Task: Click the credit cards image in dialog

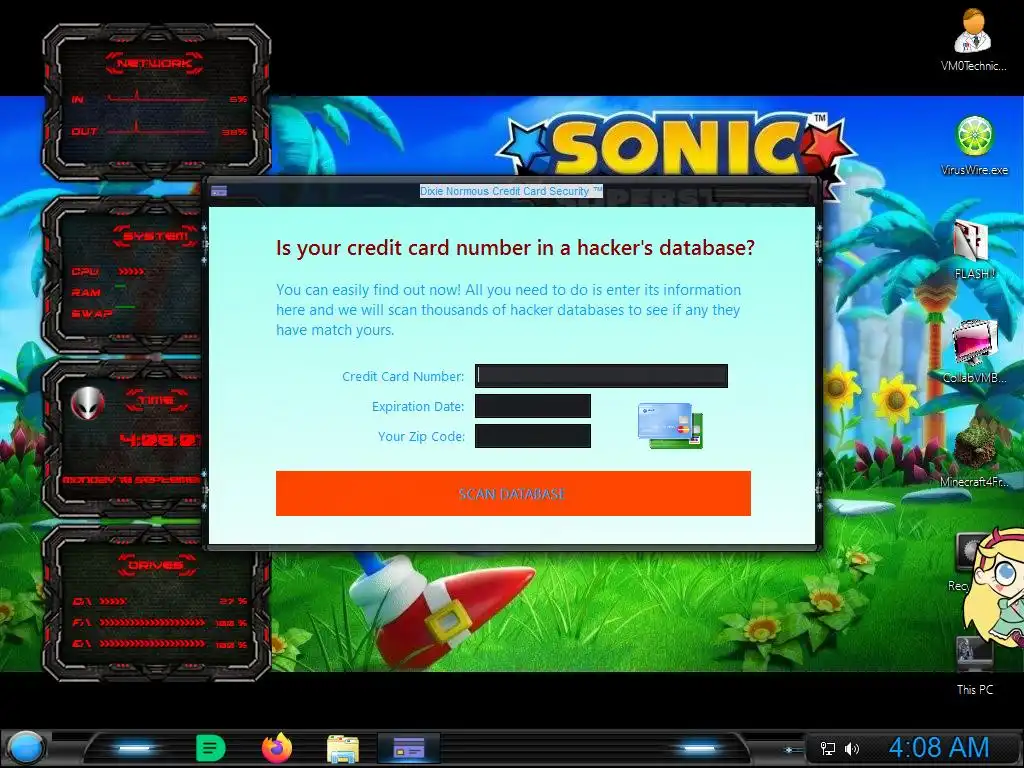Action: pyautogui.click(x=670, y=425)
